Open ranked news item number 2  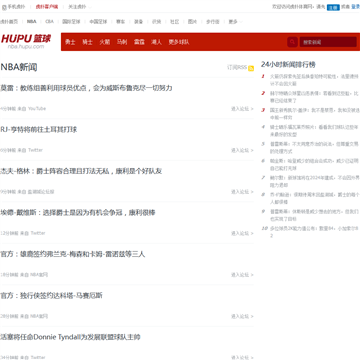coord(314,97)
